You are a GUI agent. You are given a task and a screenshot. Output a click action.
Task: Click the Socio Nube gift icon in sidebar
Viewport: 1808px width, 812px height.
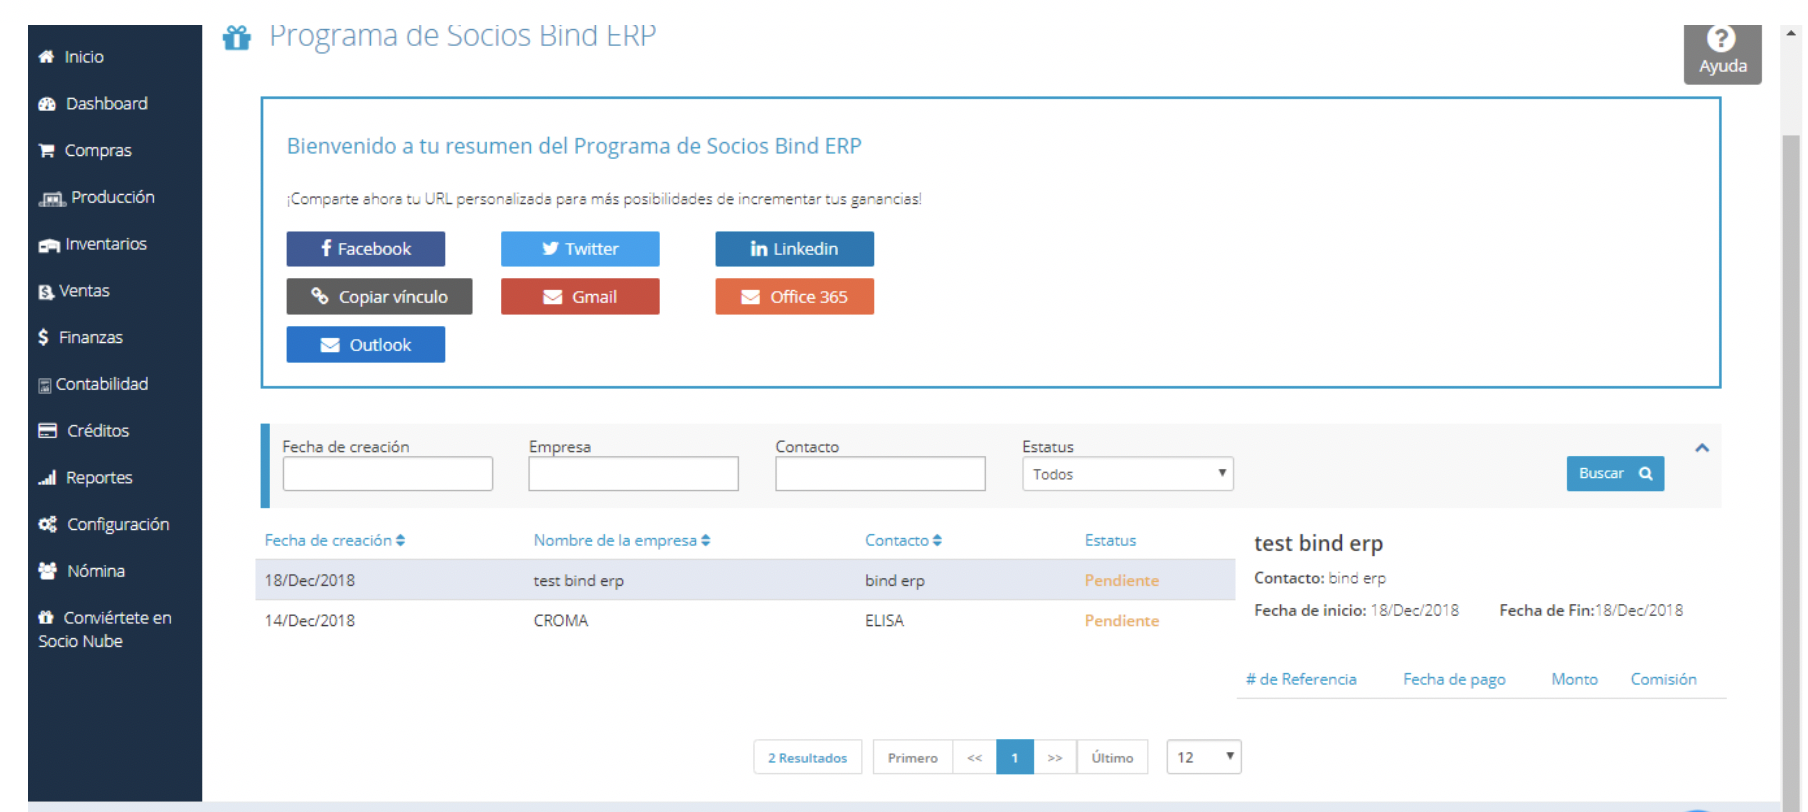(46, 618)
